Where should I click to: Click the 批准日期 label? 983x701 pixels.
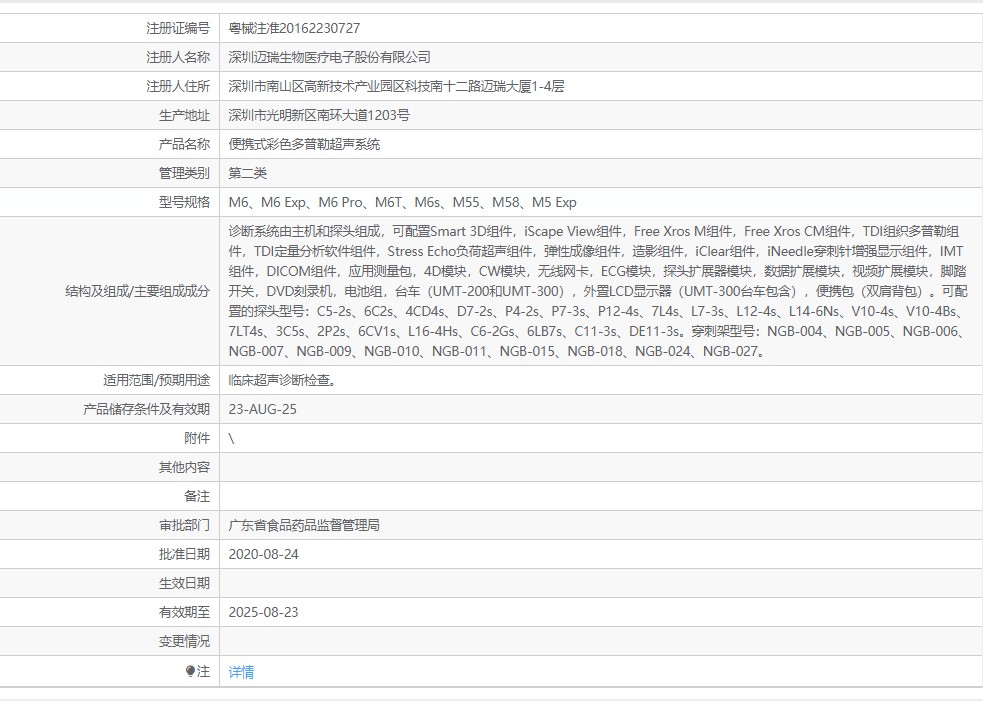click(184, 554)
